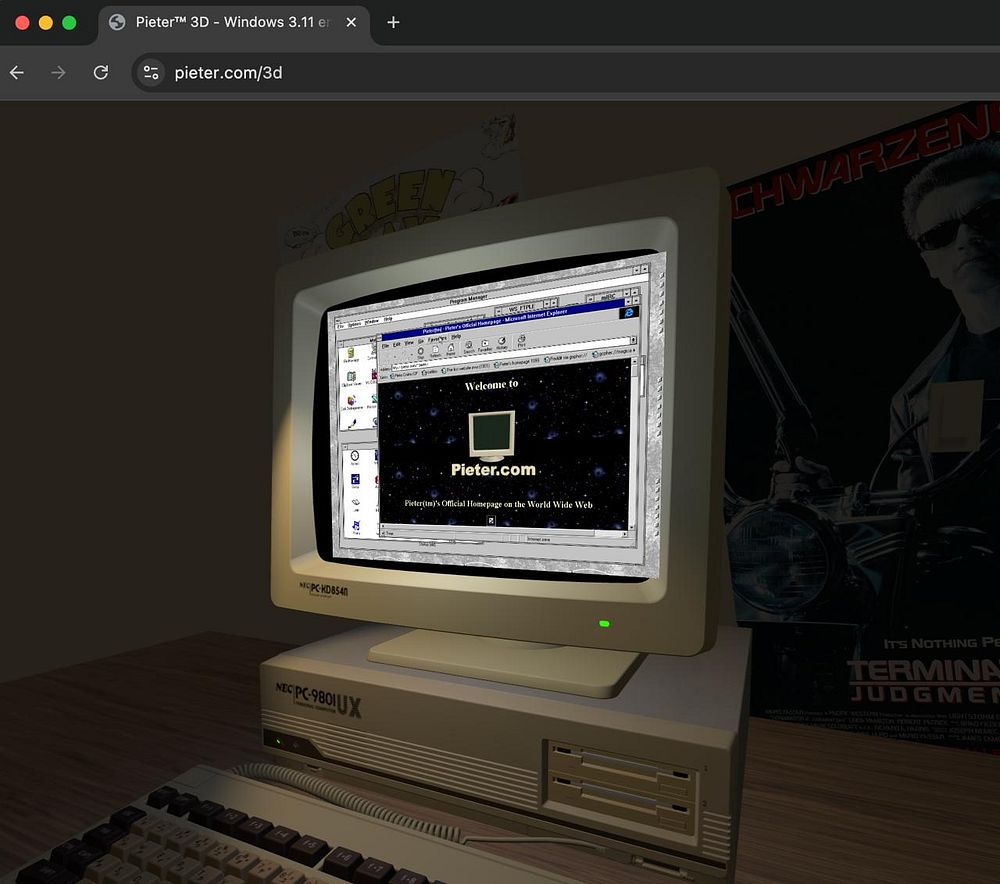The height and width of the screenshot is (884, 1000).
Task: Click the web page's vertical scrollbar down arrow
Action: [x=631, y=527]
